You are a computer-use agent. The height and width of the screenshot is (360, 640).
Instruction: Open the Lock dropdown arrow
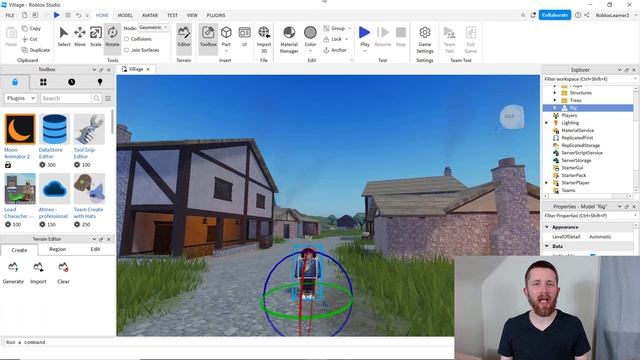click(x=347, y=39)
